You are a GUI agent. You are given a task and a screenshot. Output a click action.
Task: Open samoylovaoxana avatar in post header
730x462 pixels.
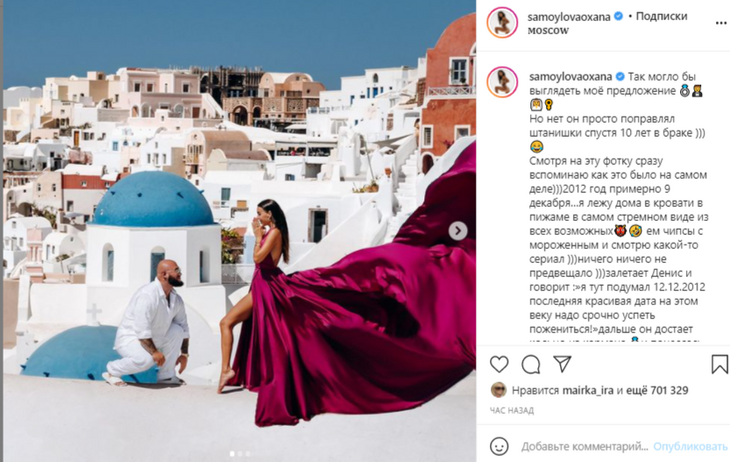[x=502, y=23]
